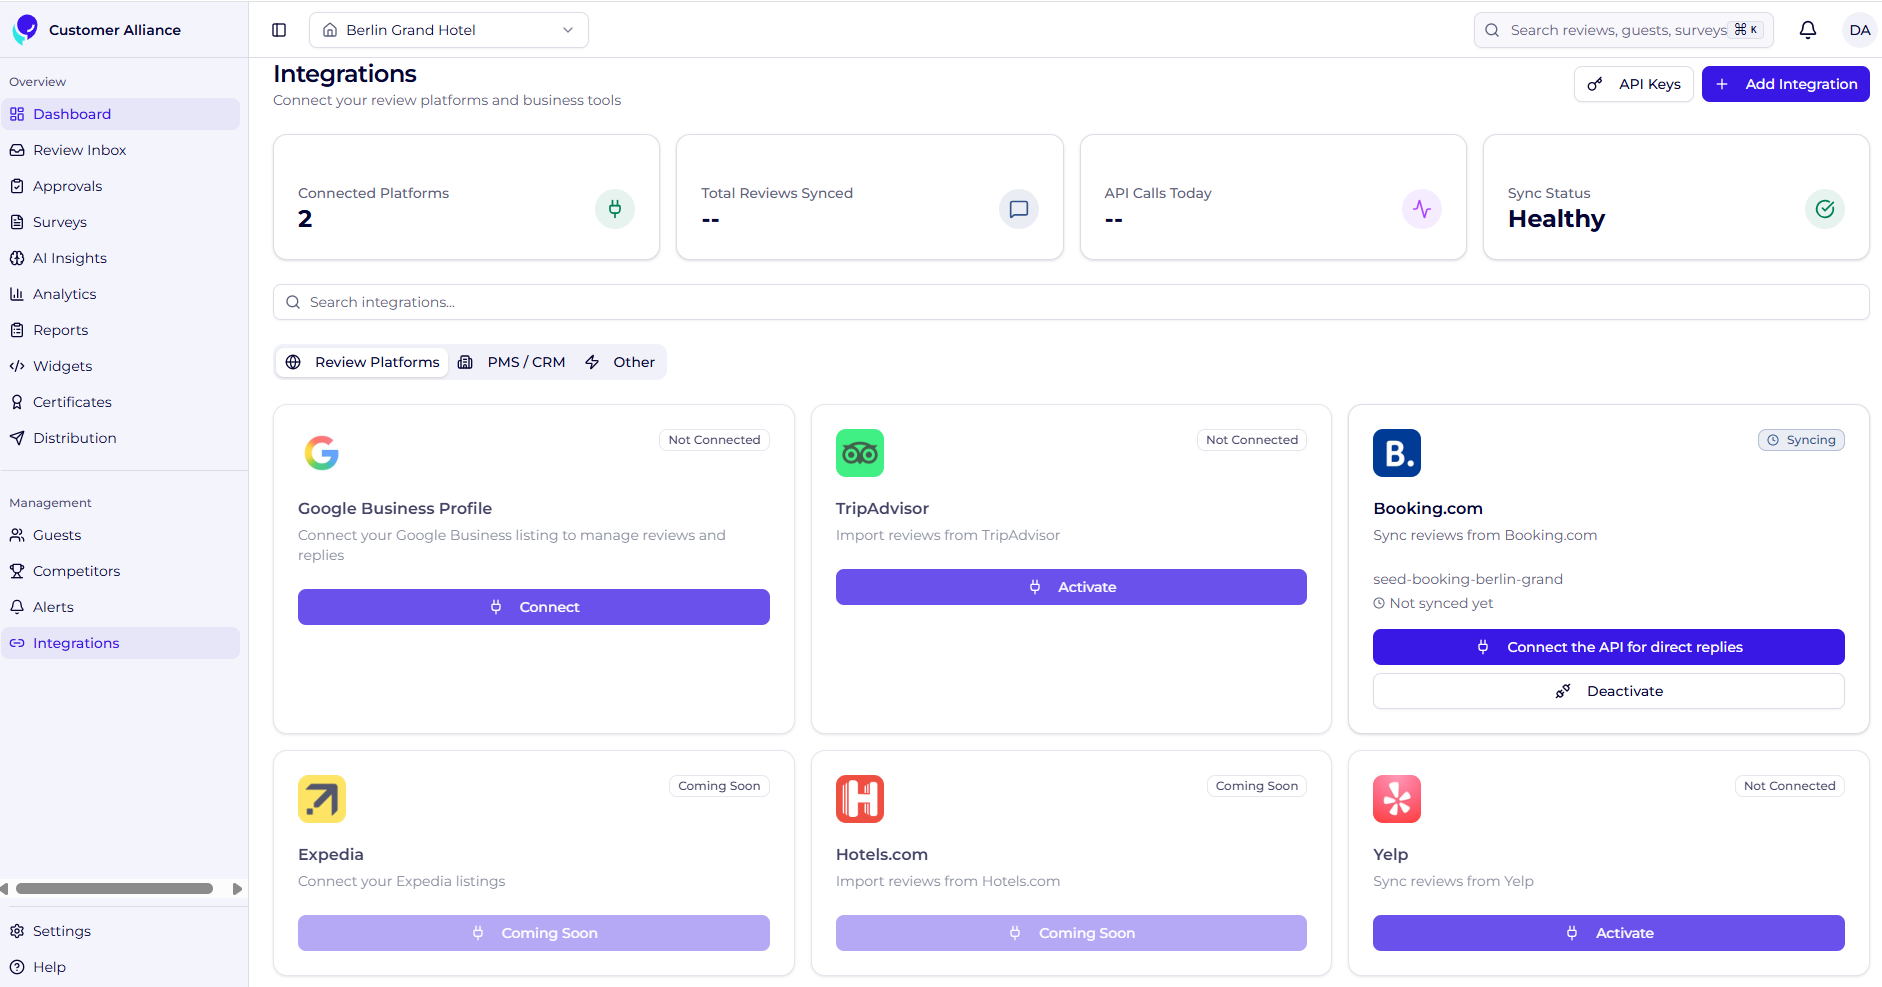Go to Review Inbox
The width and height of the screenshot is (1882, 987).
click(121, 150)
